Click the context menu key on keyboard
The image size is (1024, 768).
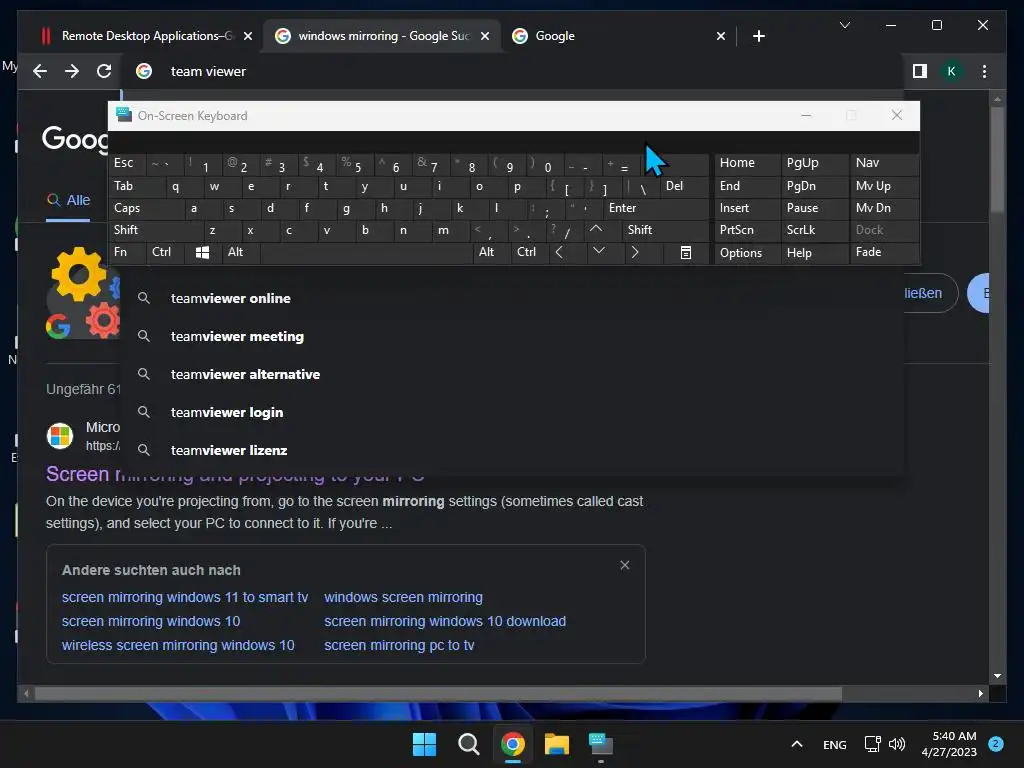tap(686, 252)
